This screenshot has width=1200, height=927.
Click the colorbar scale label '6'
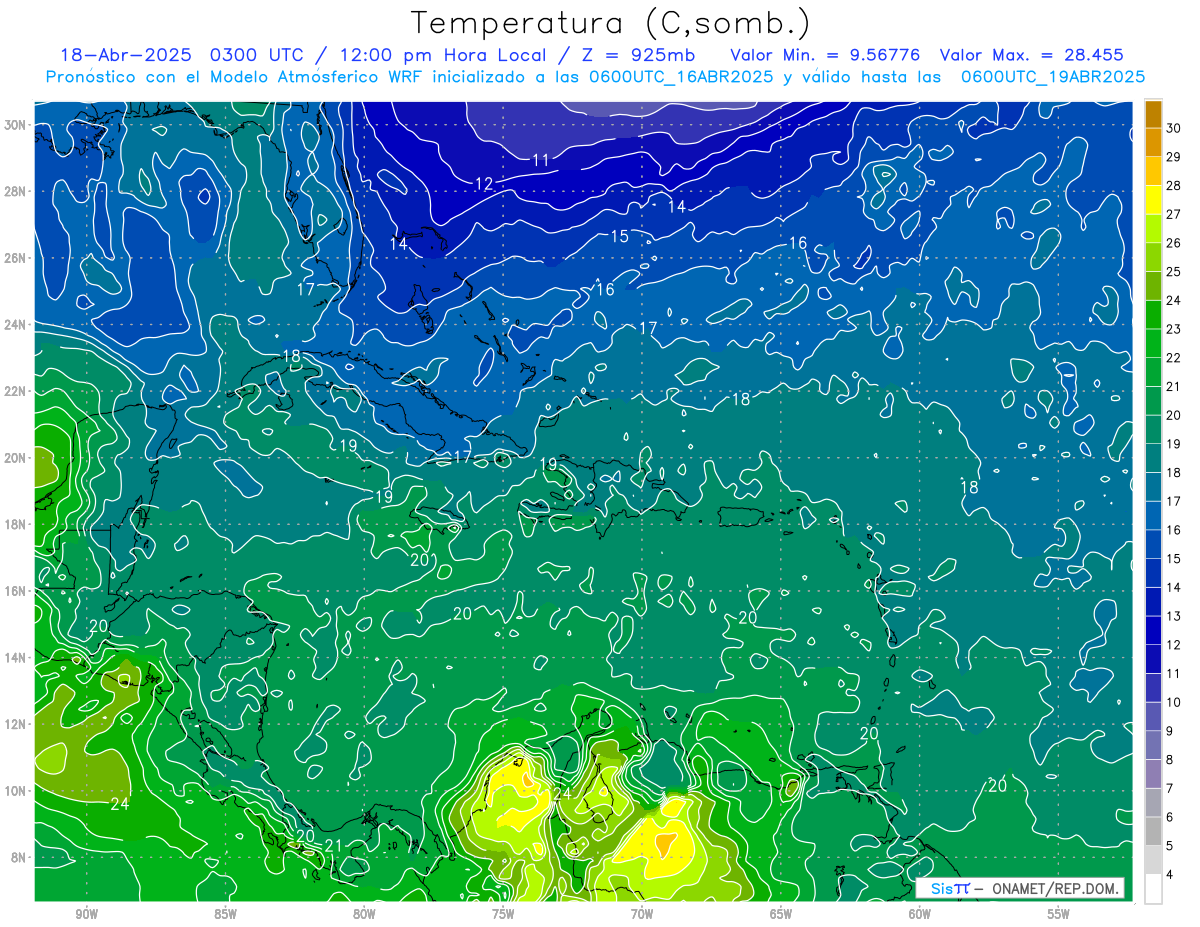coord(1170,817)
